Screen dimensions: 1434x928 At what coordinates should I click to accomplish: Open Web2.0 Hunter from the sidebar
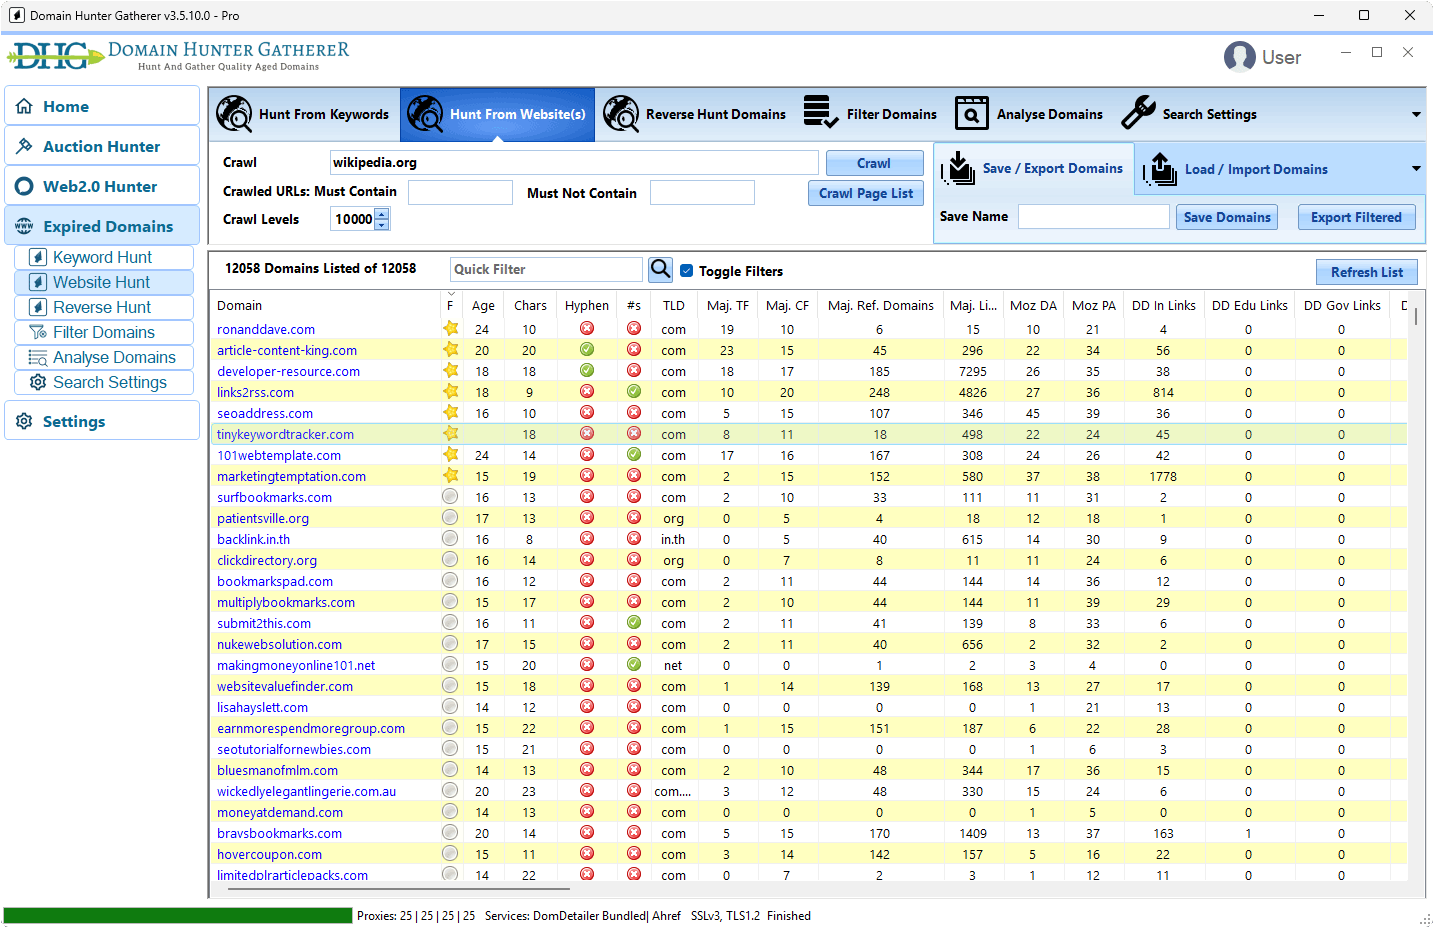(23, 185)
